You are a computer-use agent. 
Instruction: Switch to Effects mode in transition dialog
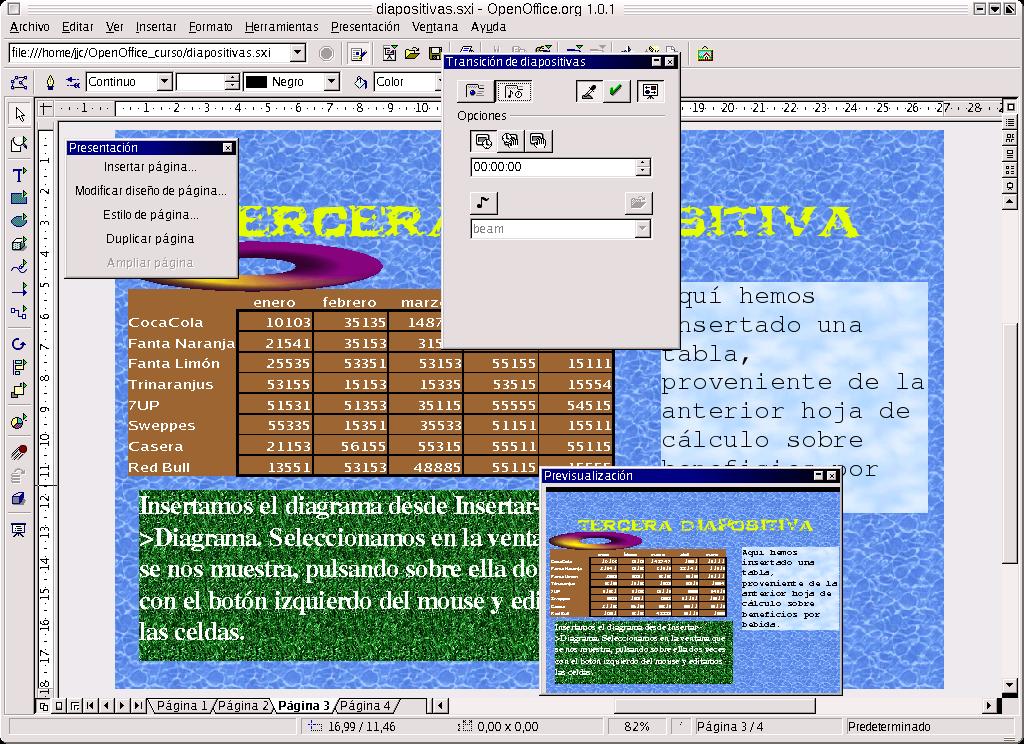[475, 91]
